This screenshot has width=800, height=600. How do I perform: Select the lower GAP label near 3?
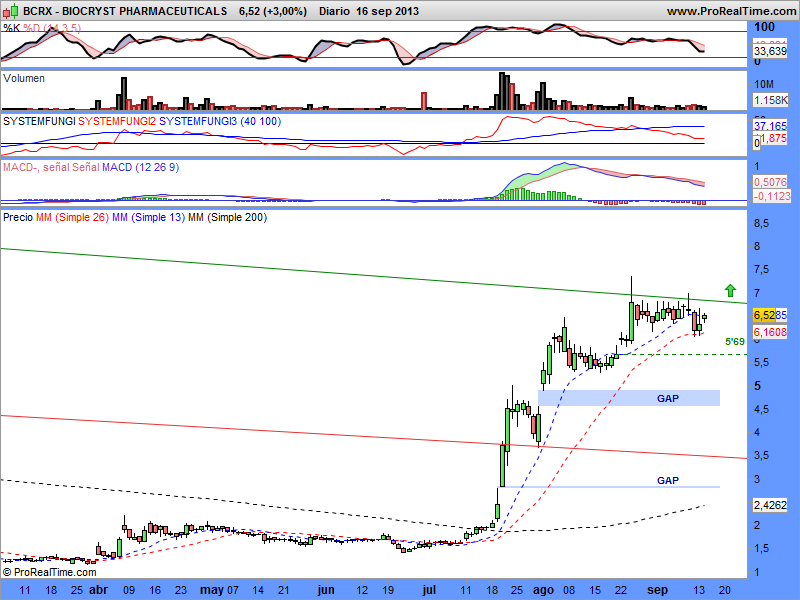tap(668, 480)
